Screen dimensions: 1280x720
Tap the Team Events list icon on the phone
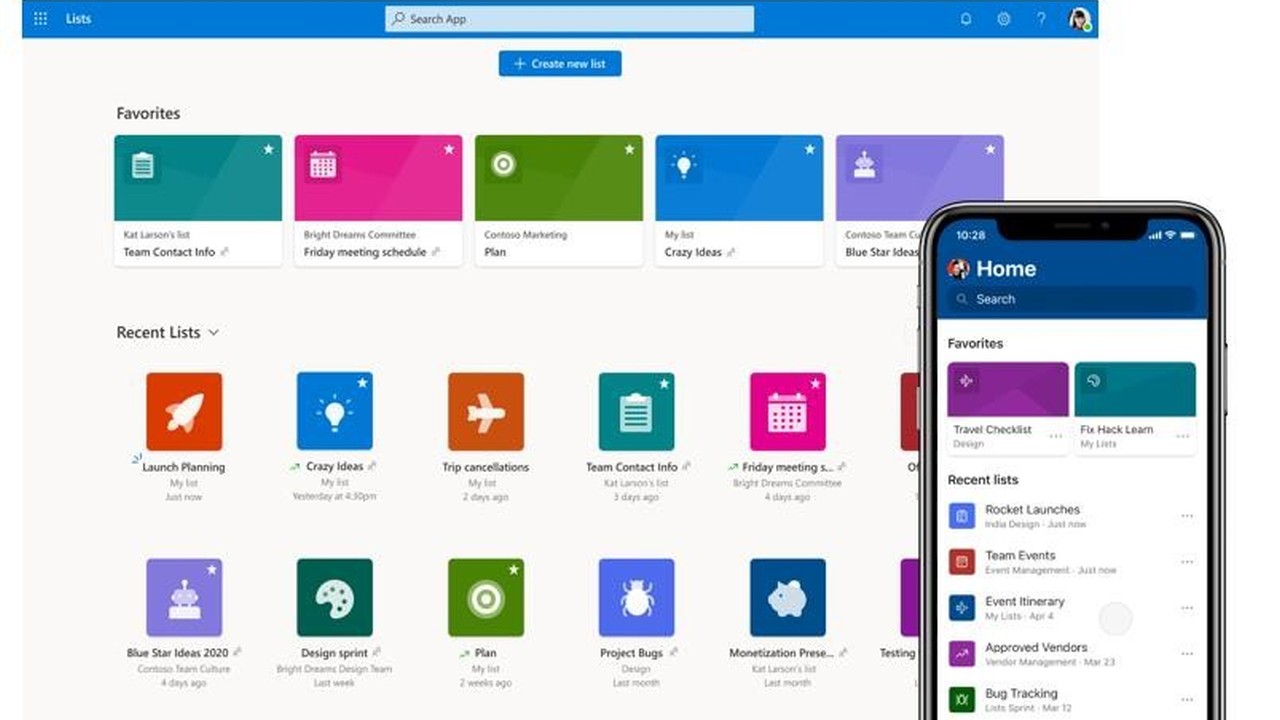coord(961,562)
